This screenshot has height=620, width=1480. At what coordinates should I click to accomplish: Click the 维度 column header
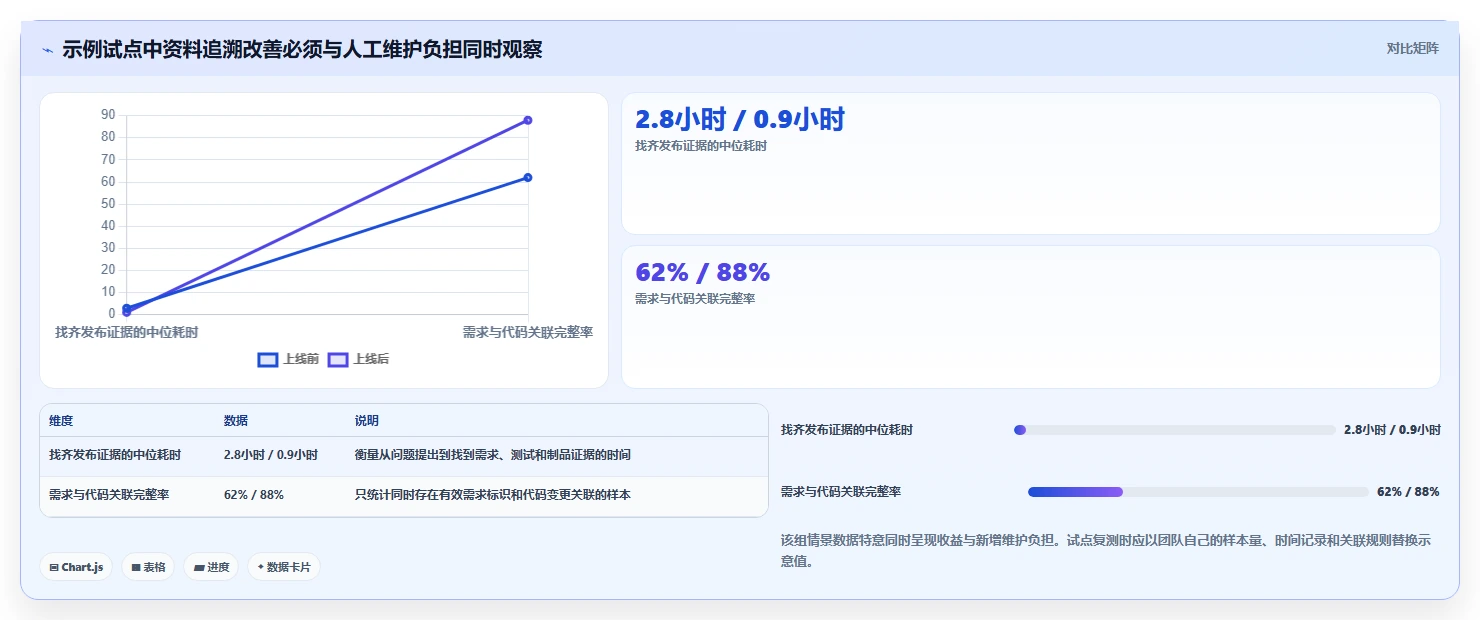click(61, 421)
